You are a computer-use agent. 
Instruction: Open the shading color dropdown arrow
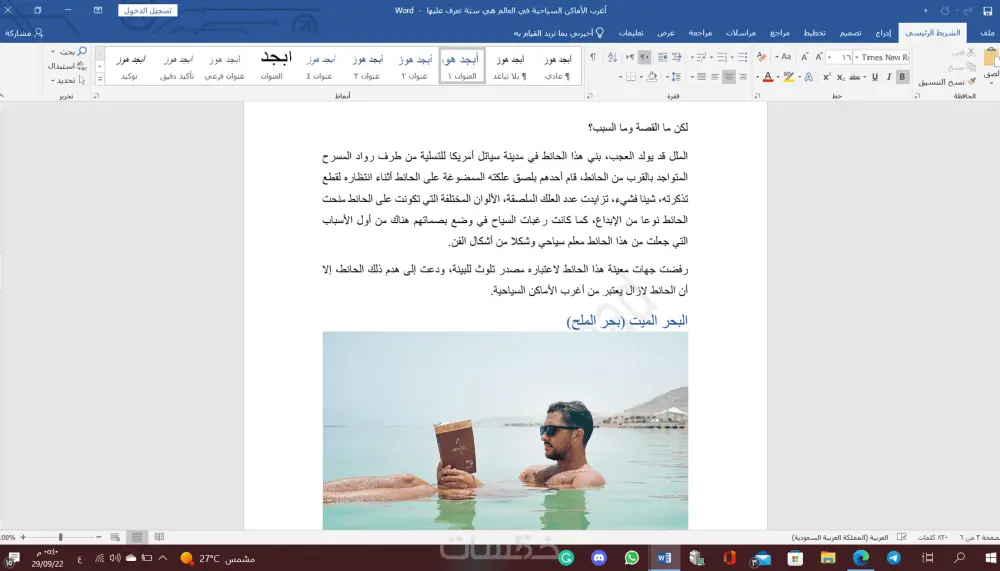641,77
